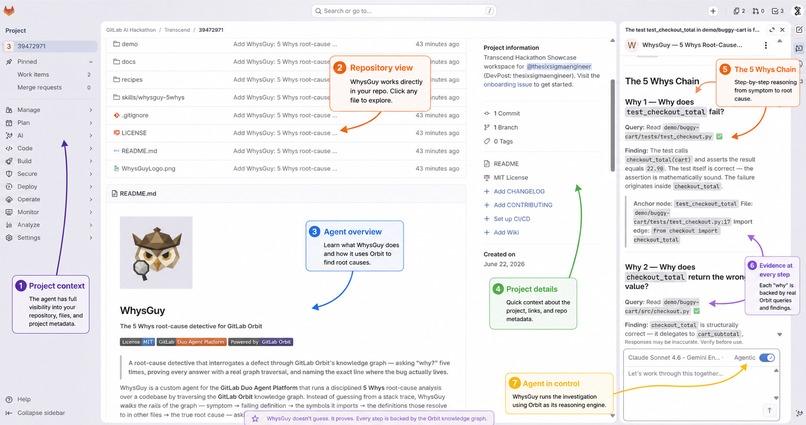Open the recipes folder name

132,80
